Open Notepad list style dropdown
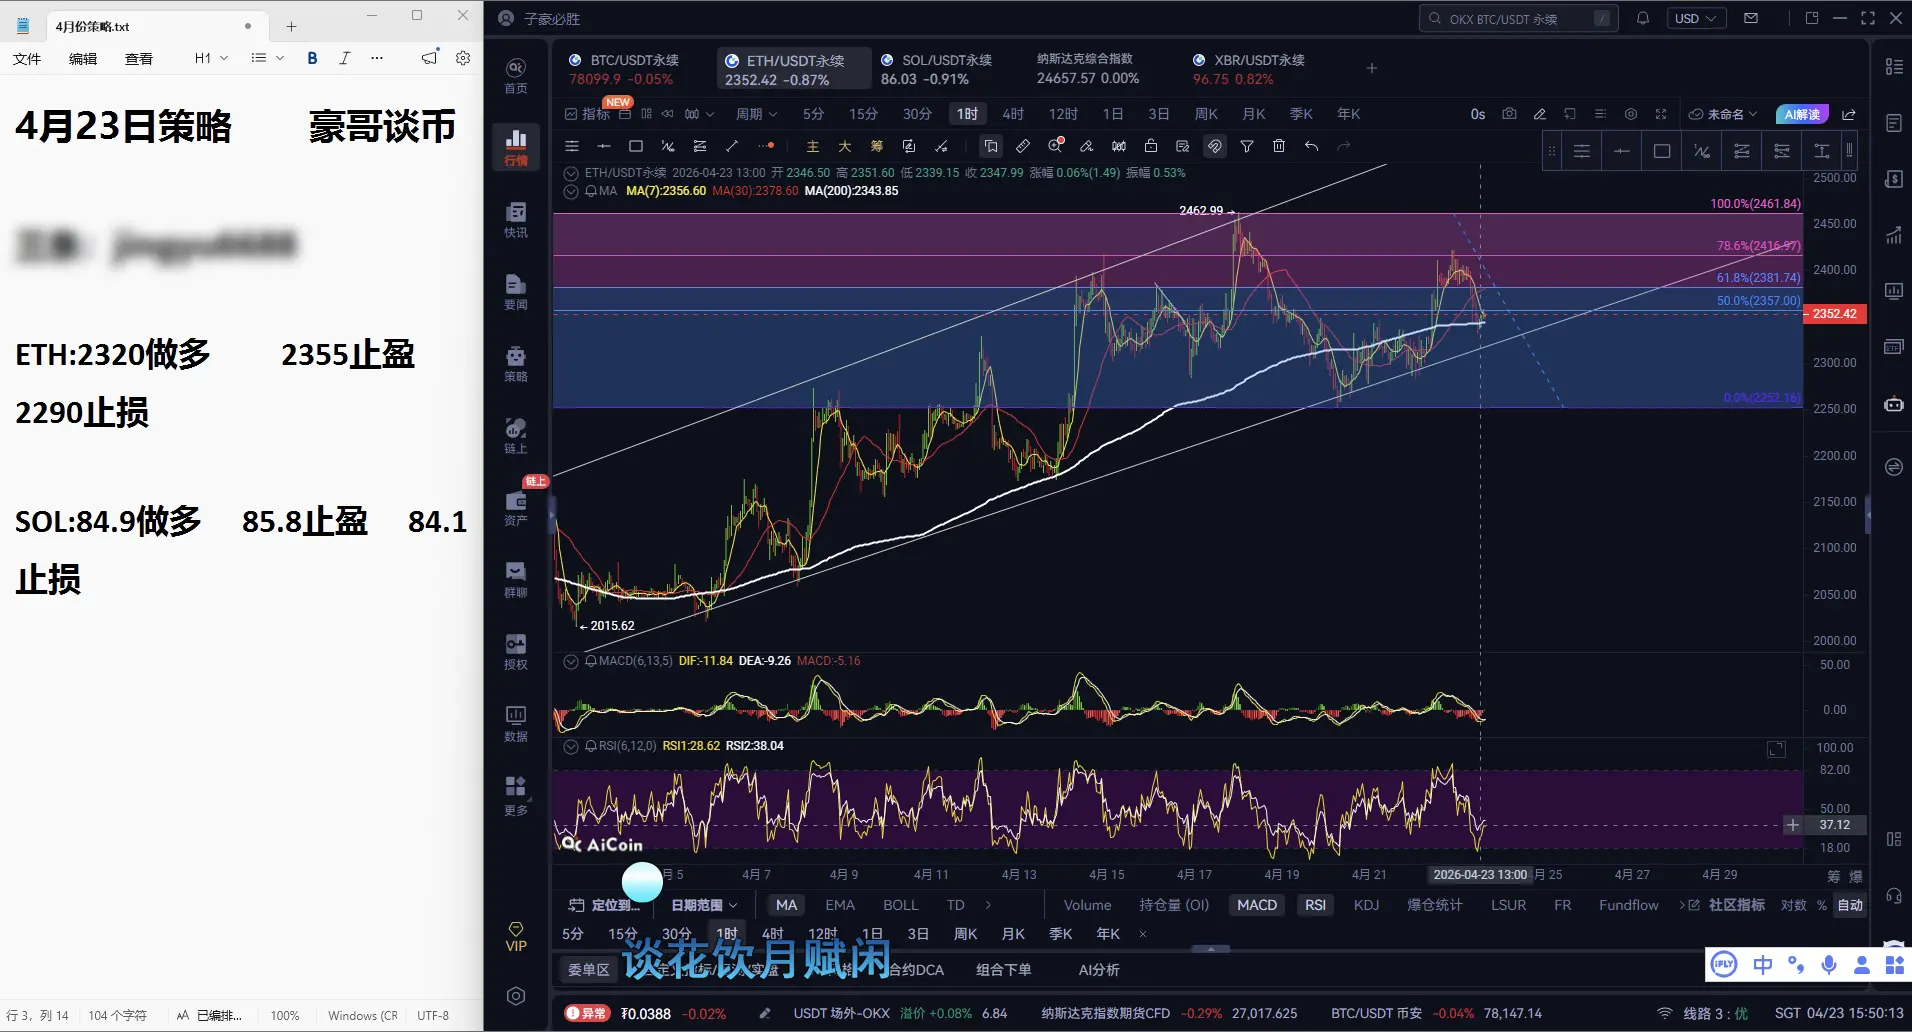Image resolution: width=1912 pixels, height=1032 pixels. click(x=267, y=58)
